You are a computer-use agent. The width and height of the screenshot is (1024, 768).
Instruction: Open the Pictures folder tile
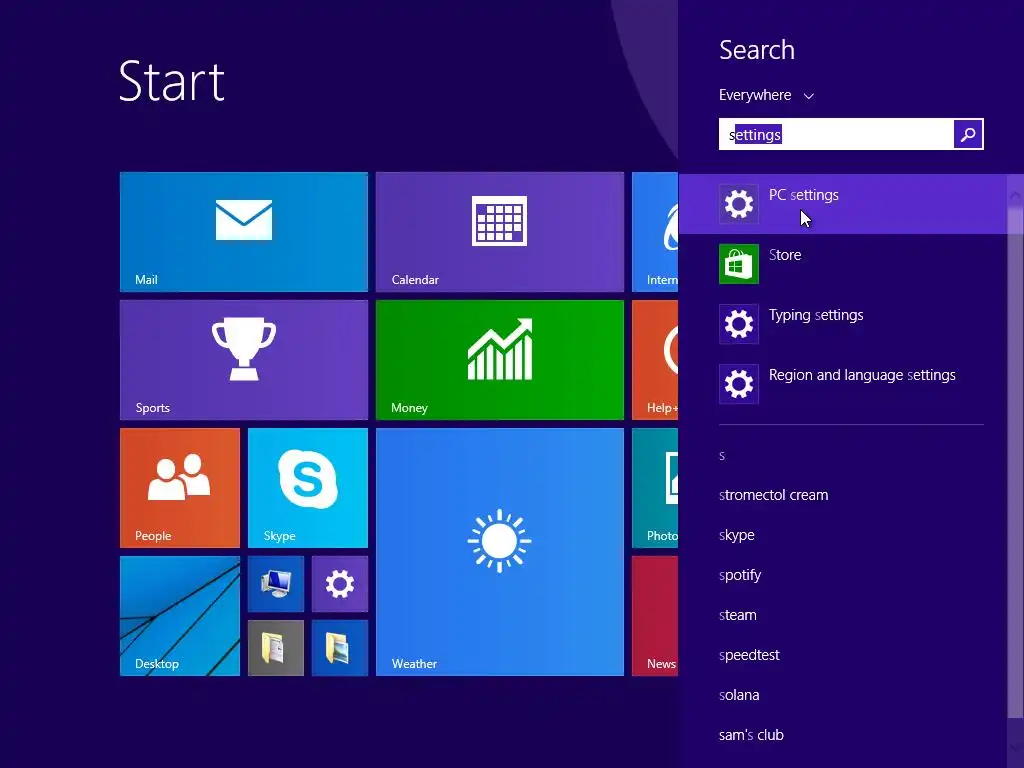click(340, 648)
